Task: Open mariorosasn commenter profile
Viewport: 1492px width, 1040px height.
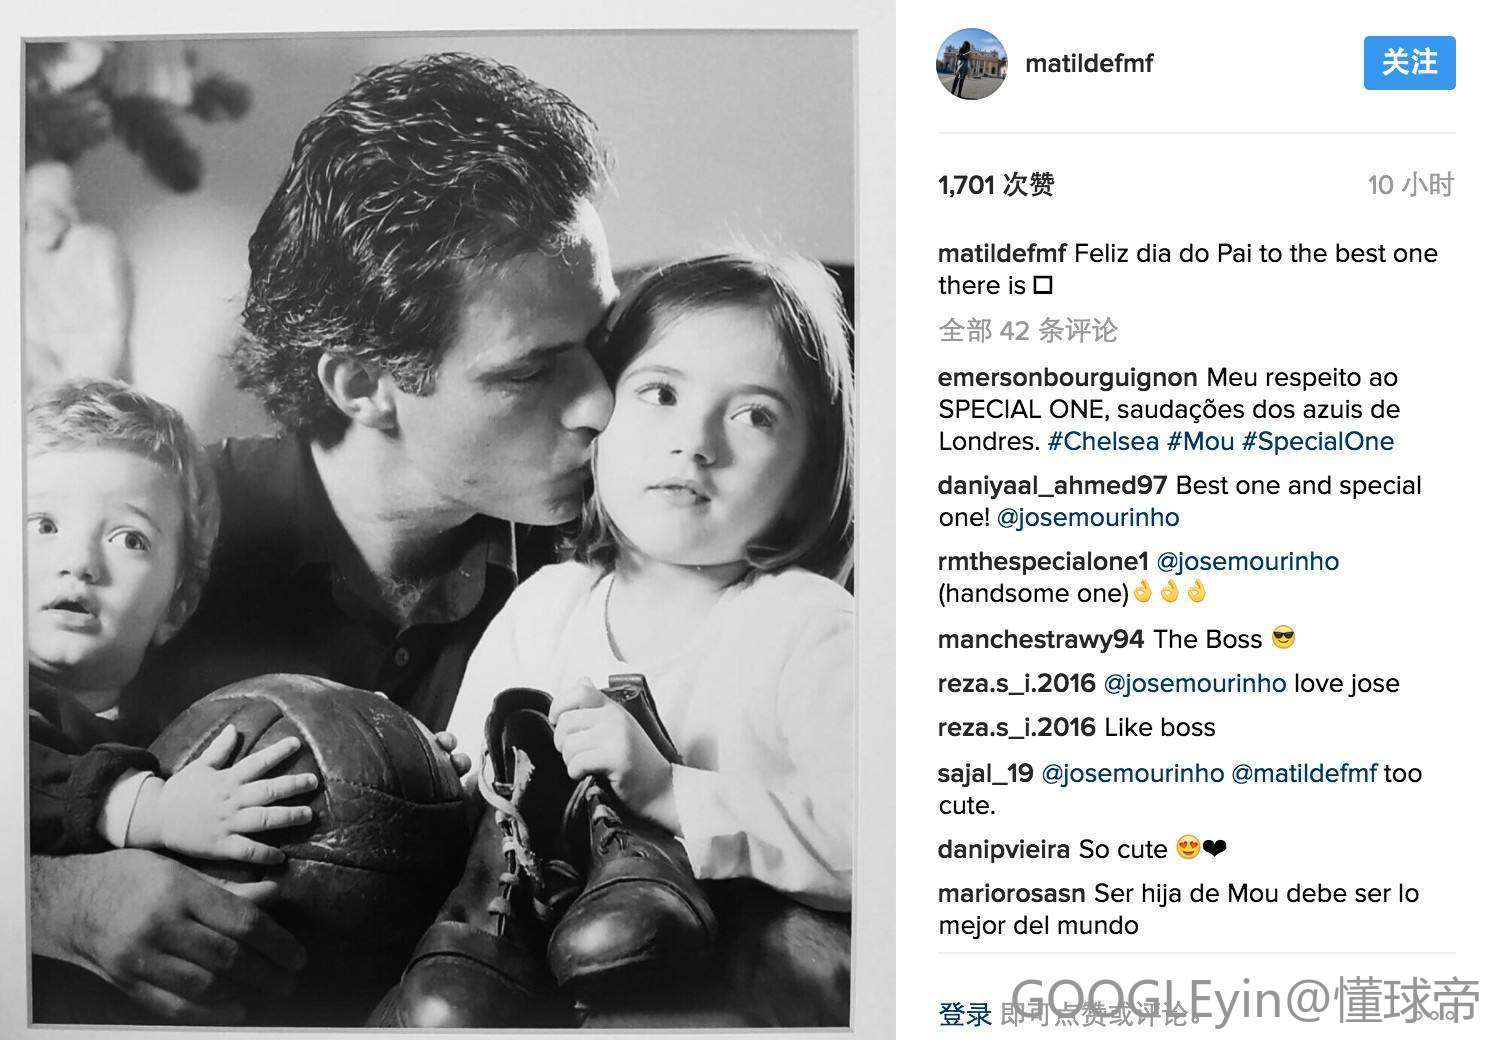Action: tap(1012, 893)
